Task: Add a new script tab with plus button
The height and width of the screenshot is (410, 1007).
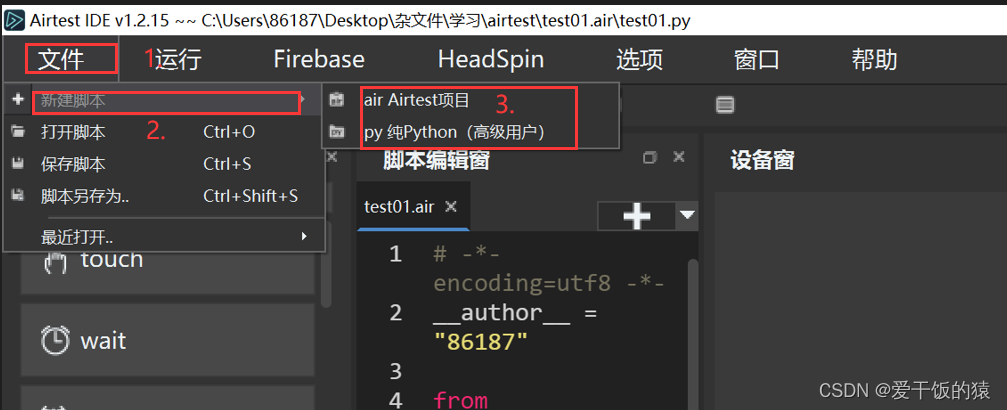Action: tap(636, 216)
